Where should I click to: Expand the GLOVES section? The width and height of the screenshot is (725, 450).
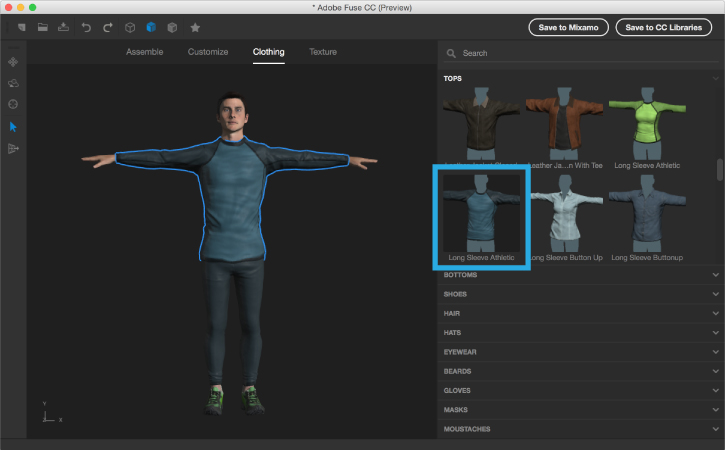tap(581, 390)
